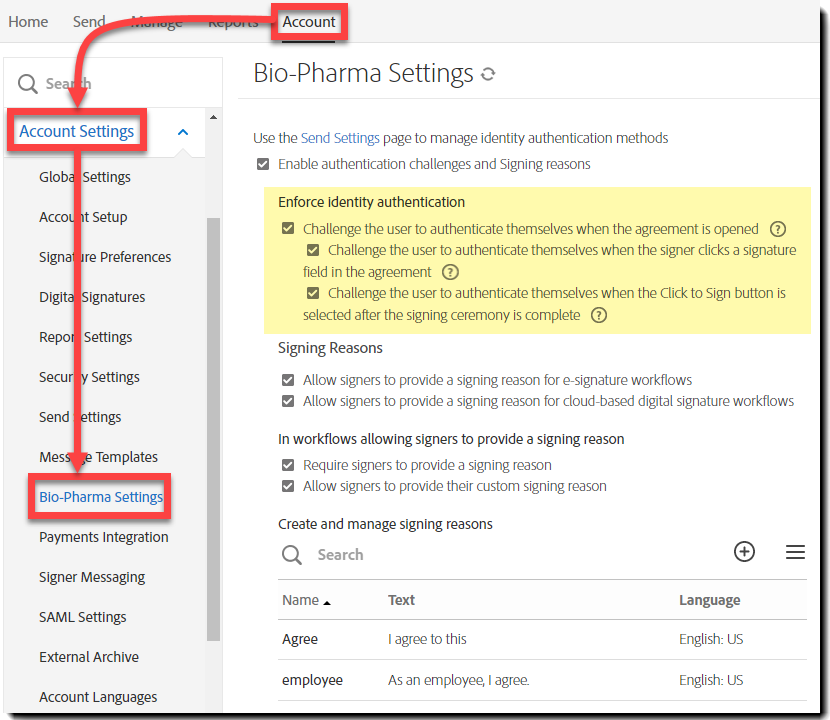This screenshot has width=830, height=720.
Task: Select SAML Settings in the sidebar
Action: (83, 617)
